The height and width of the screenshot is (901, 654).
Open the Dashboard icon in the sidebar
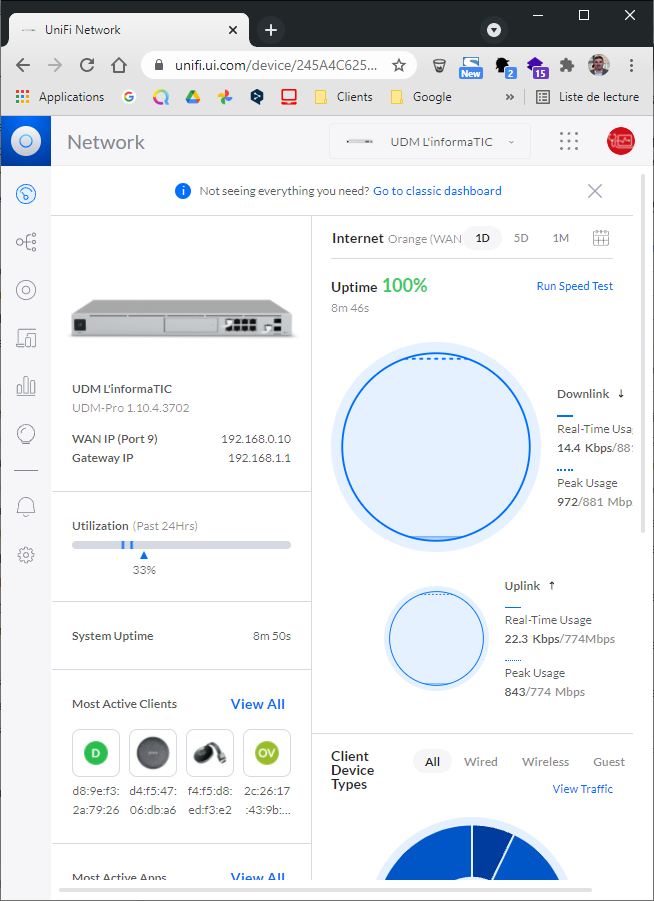(x=26, y=194)
